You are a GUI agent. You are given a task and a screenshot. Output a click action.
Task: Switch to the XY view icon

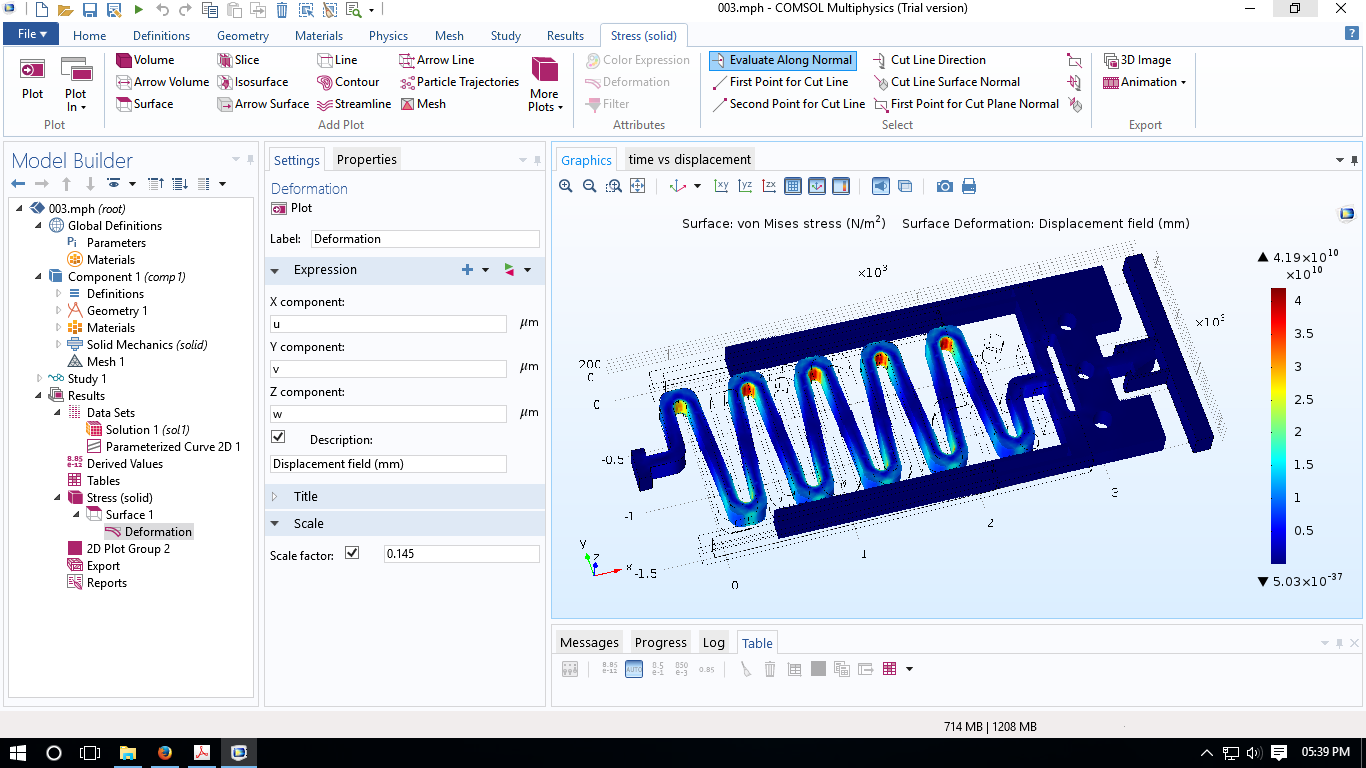tap(721, 186)
